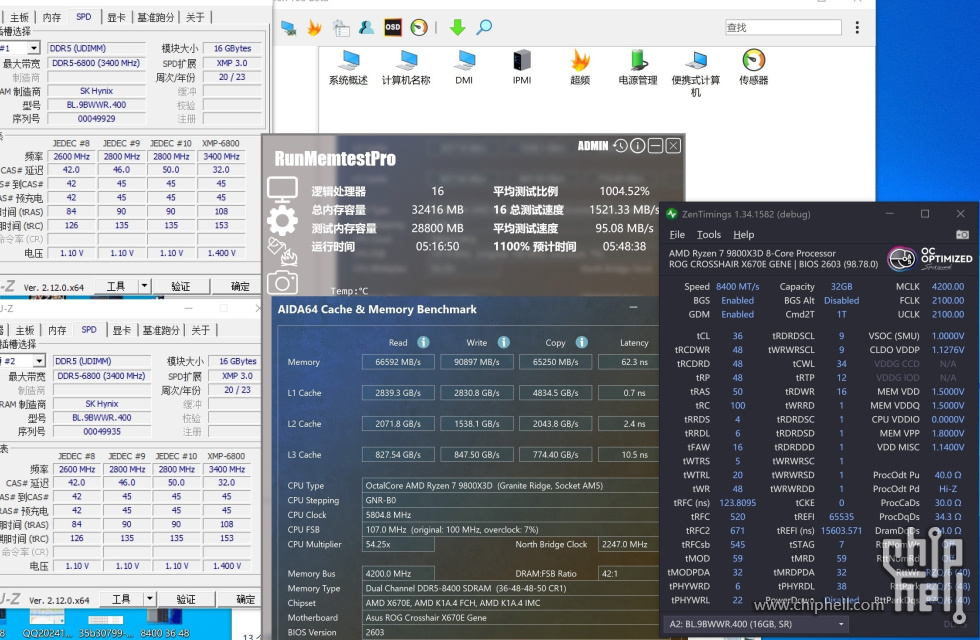The height and width of the screenshot is (640, 980).
Task: Open the report icon in the AIDA64 toolbar
Action: click(x=341, y=28)
